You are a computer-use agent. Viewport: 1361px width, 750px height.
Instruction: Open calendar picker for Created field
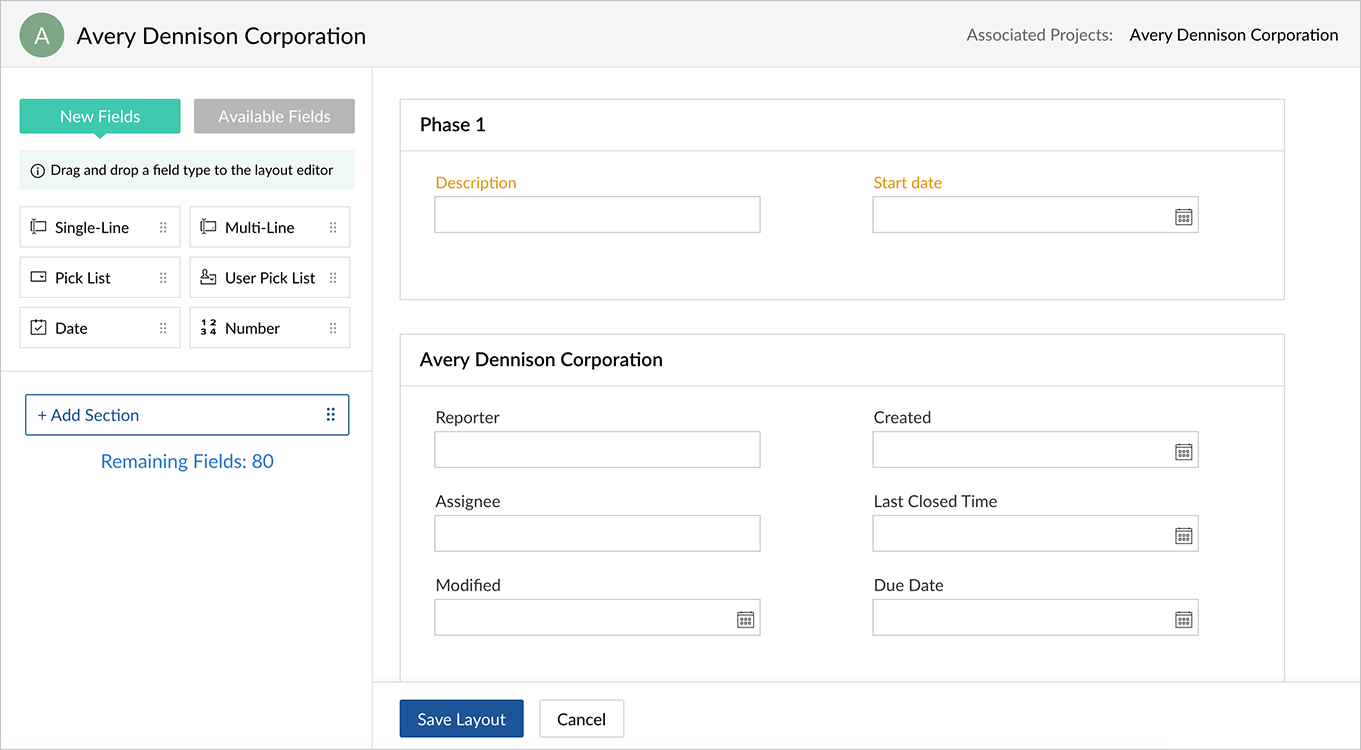tap(1184, 451)
